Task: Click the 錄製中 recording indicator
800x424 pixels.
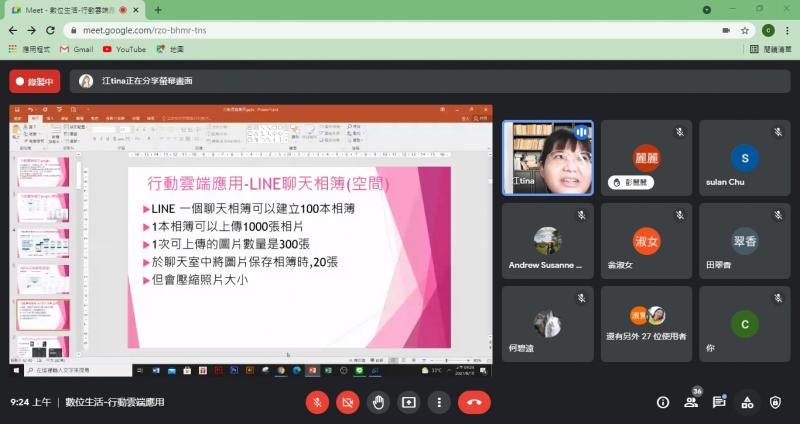Action: tap(35, 81)
